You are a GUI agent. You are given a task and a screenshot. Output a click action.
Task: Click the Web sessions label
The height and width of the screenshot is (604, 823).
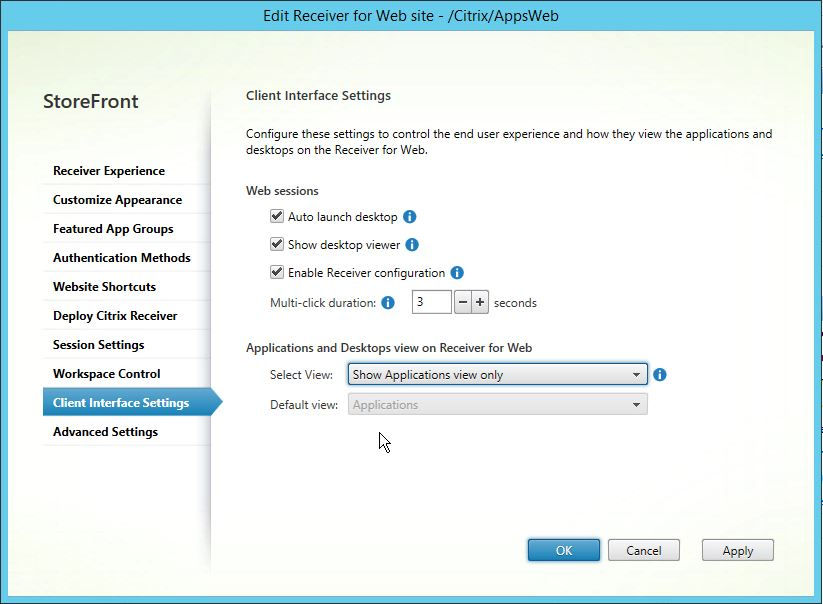pos(282,190)
